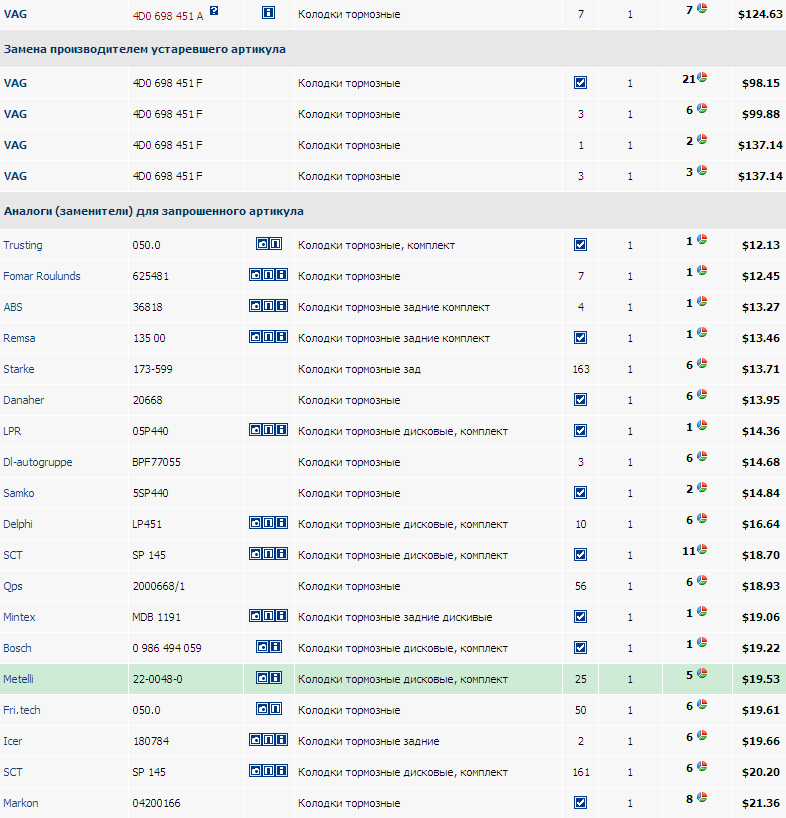Click the 'Колодки тормозные зад' description

[x=359, y=369]
